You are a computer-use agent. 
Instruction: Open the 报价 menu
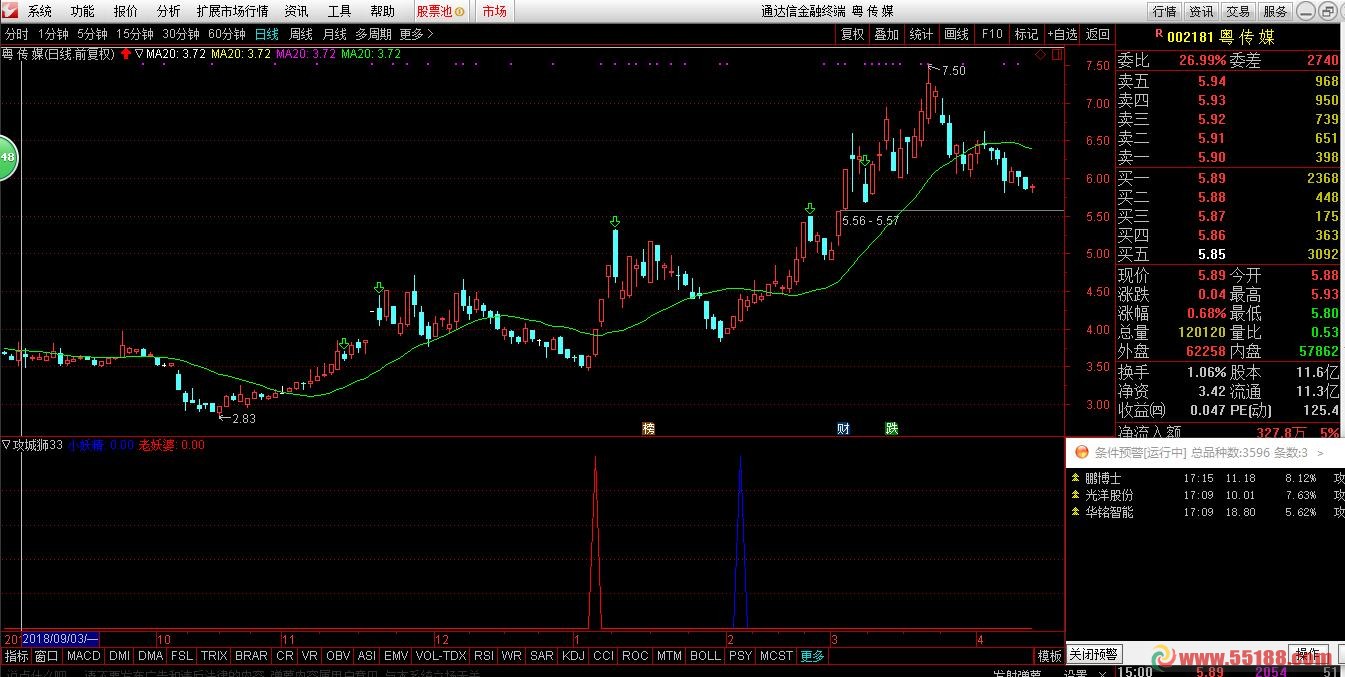(126, 11)
